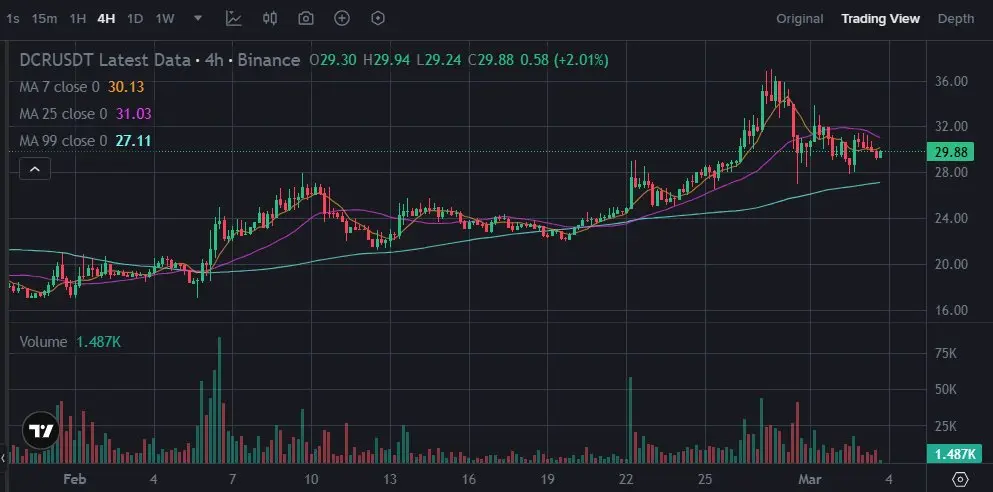Image resolution: width=993 pixels, height=492 pixels.
Task: Select the MA 25 close indicator label
Action: [63, 114]
